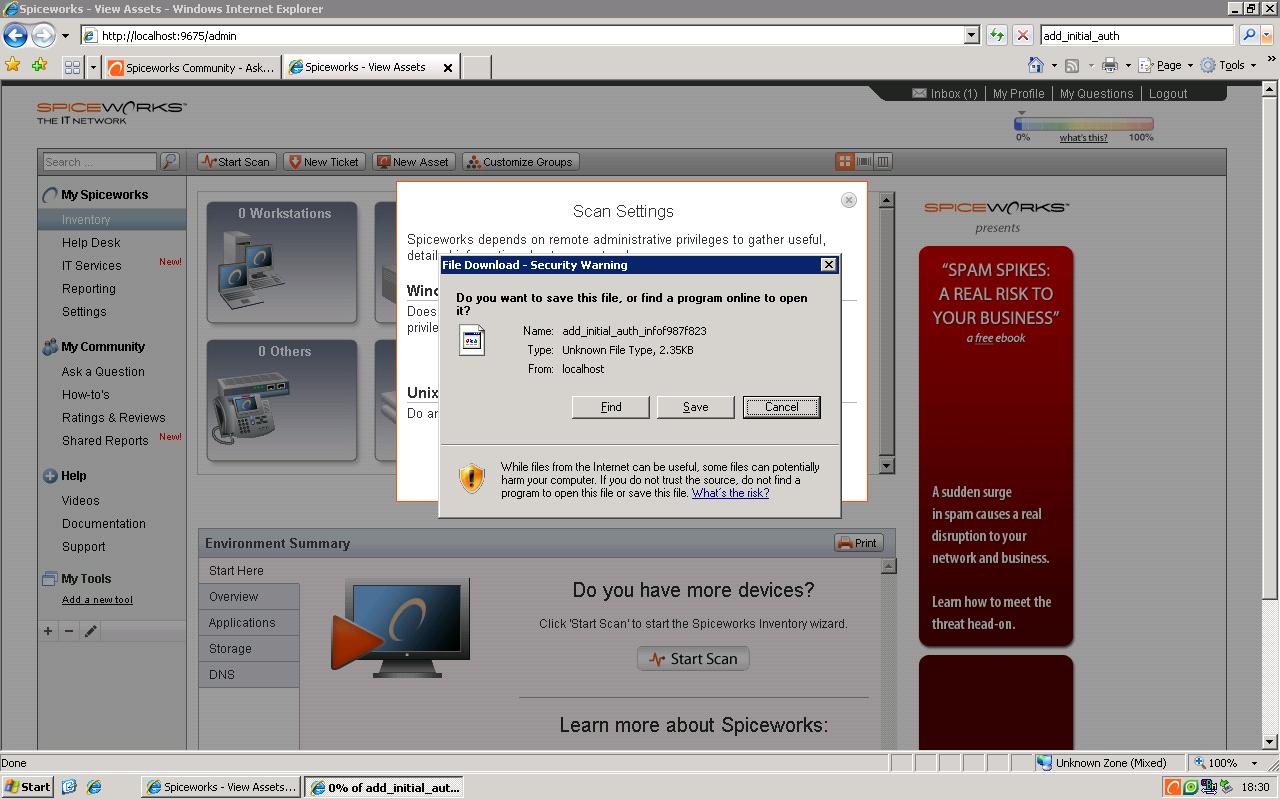Click inside the search input field

pyautogui.click(x=98, y=161)
